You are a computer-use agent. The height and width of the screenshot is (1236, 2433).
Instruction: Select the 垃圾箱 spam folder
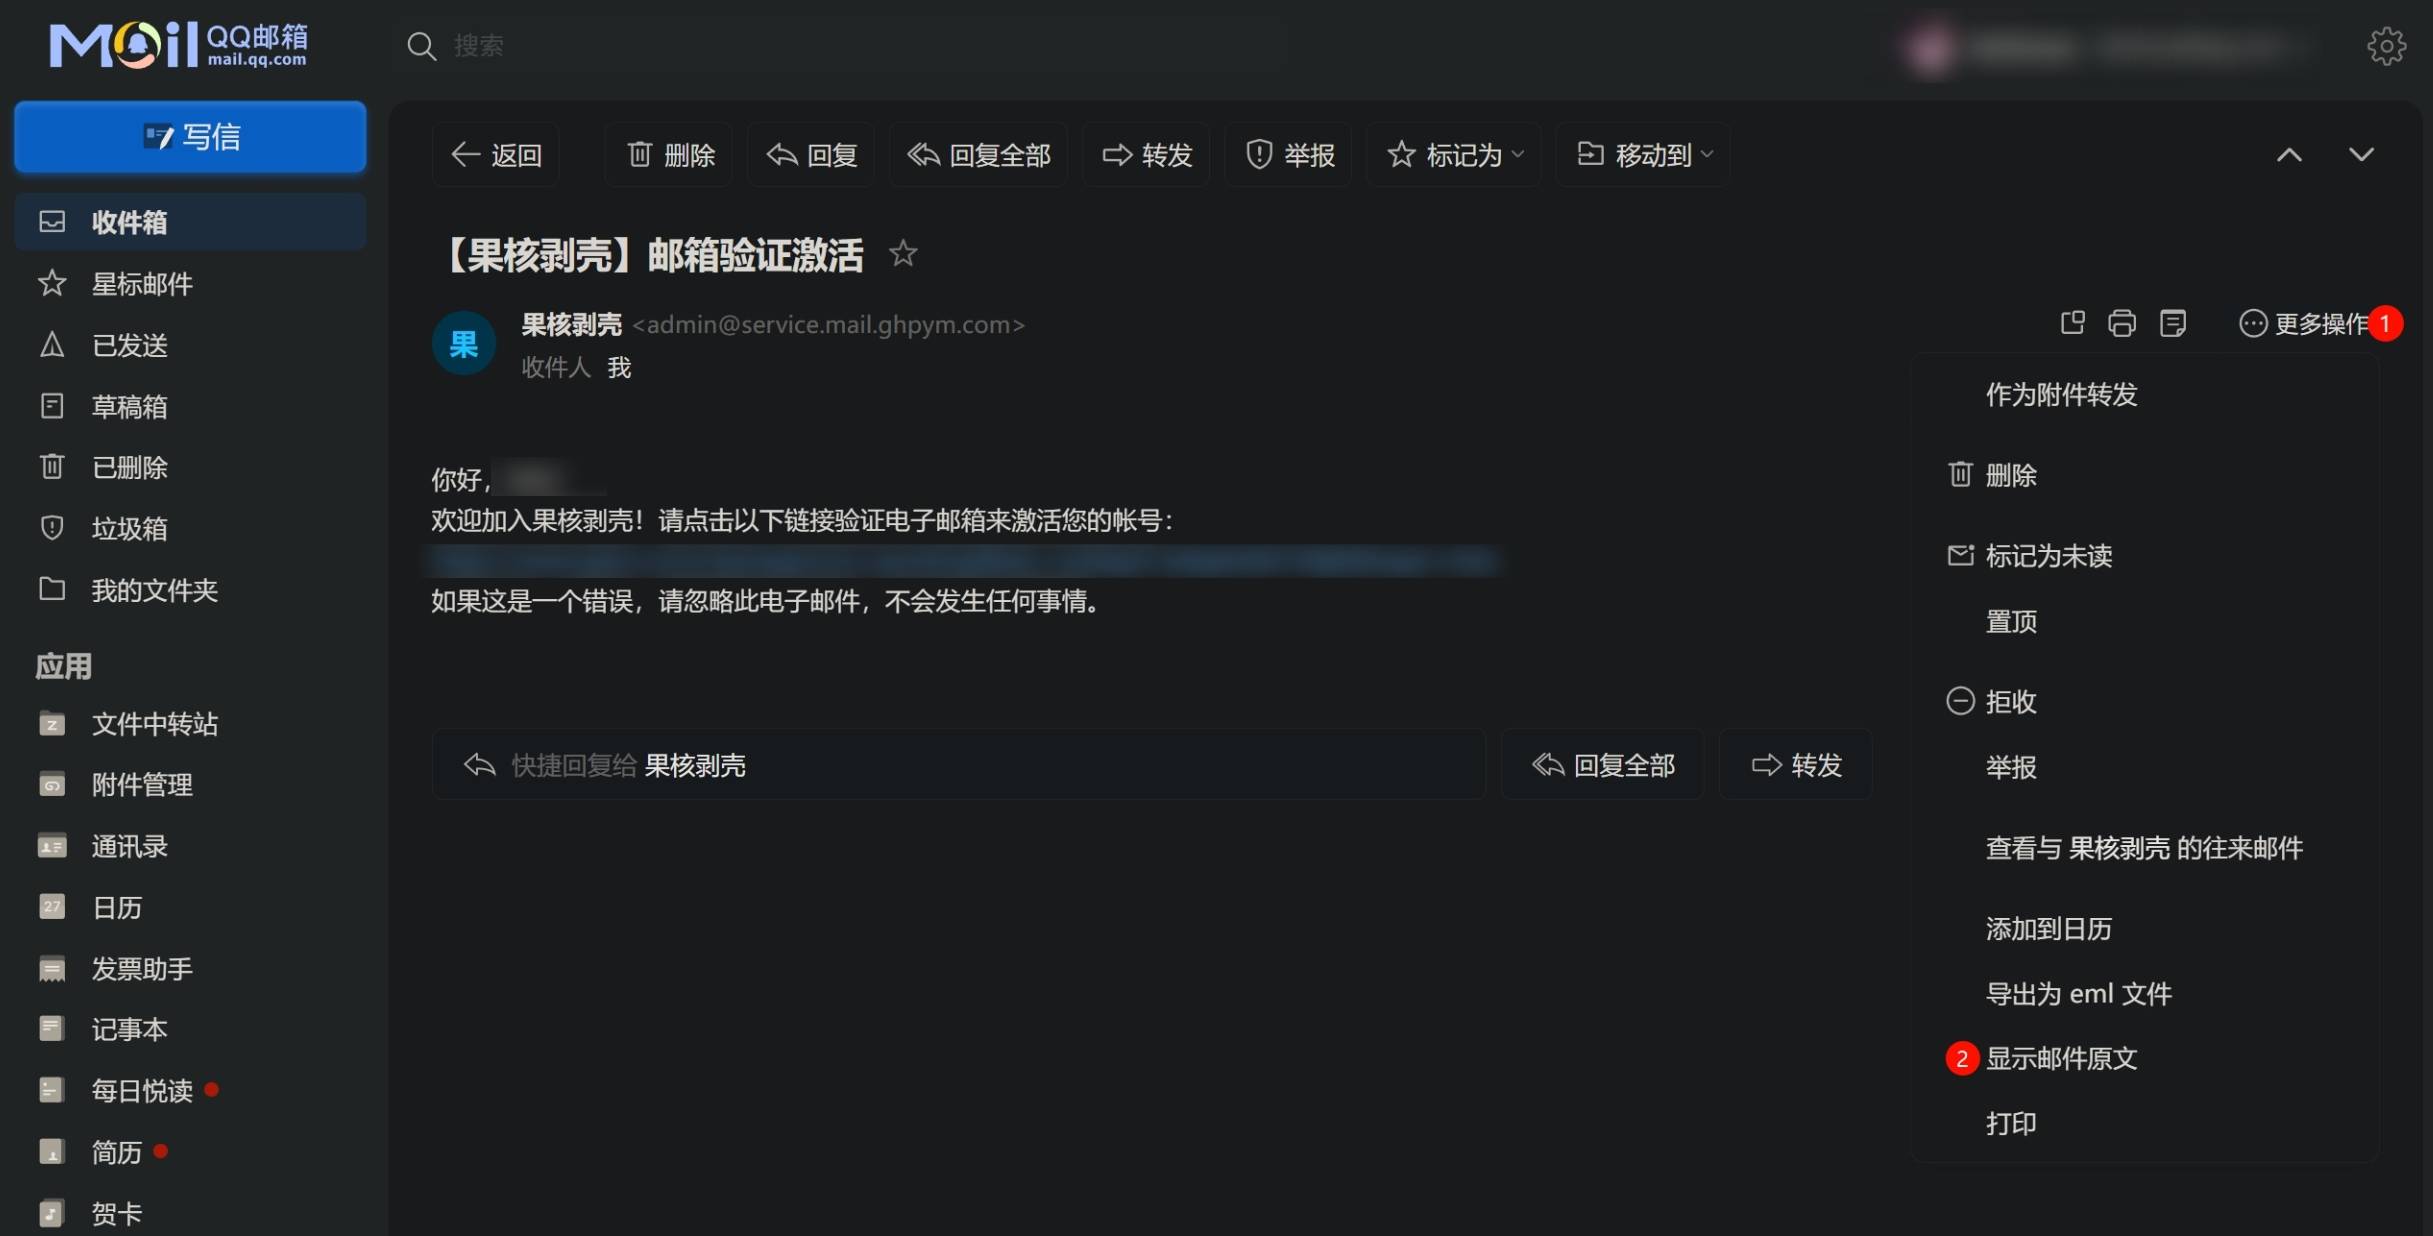pyautogui.click(x=128, y=528)
